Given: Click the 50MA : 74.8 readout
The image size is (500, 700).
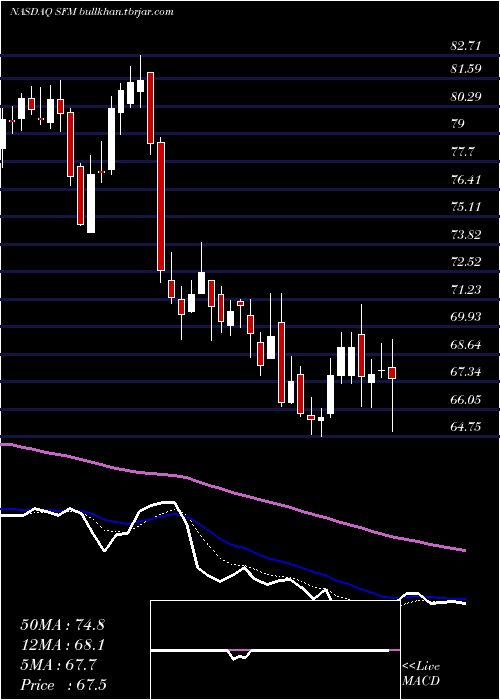Looking at the screenshot, I should click(x=63, y=625).
